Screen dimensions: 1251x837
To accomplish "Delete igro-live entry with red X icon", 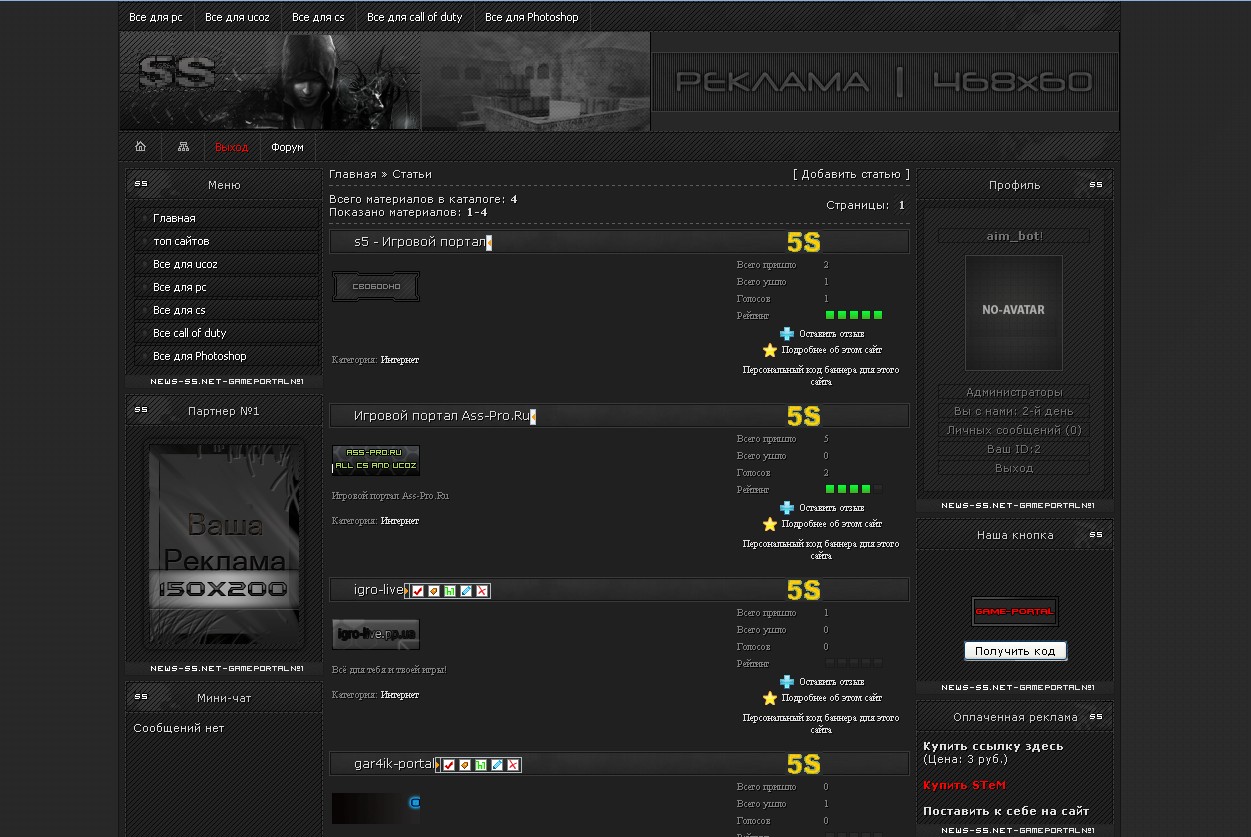I will 482,591.
